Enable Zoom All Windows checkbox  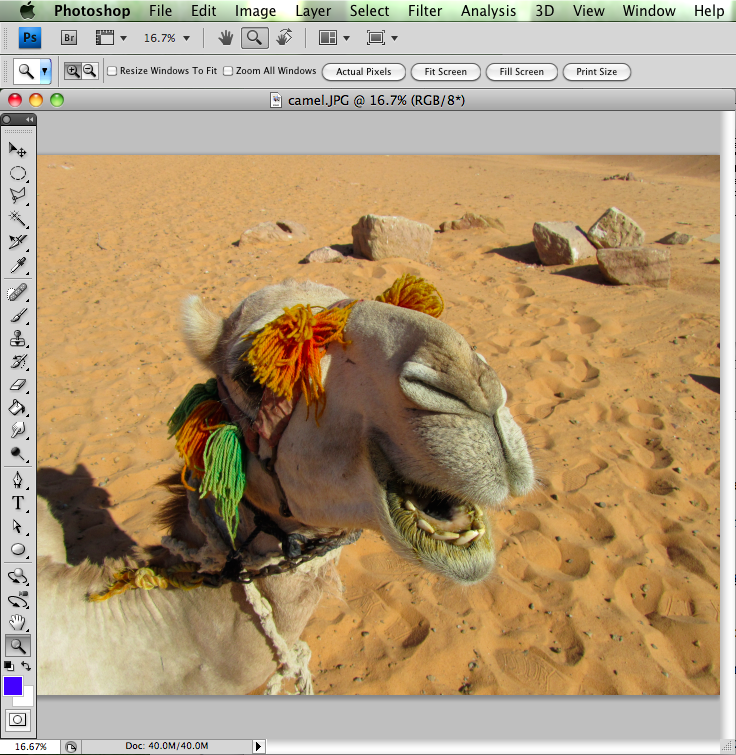(x=228, y=71)
